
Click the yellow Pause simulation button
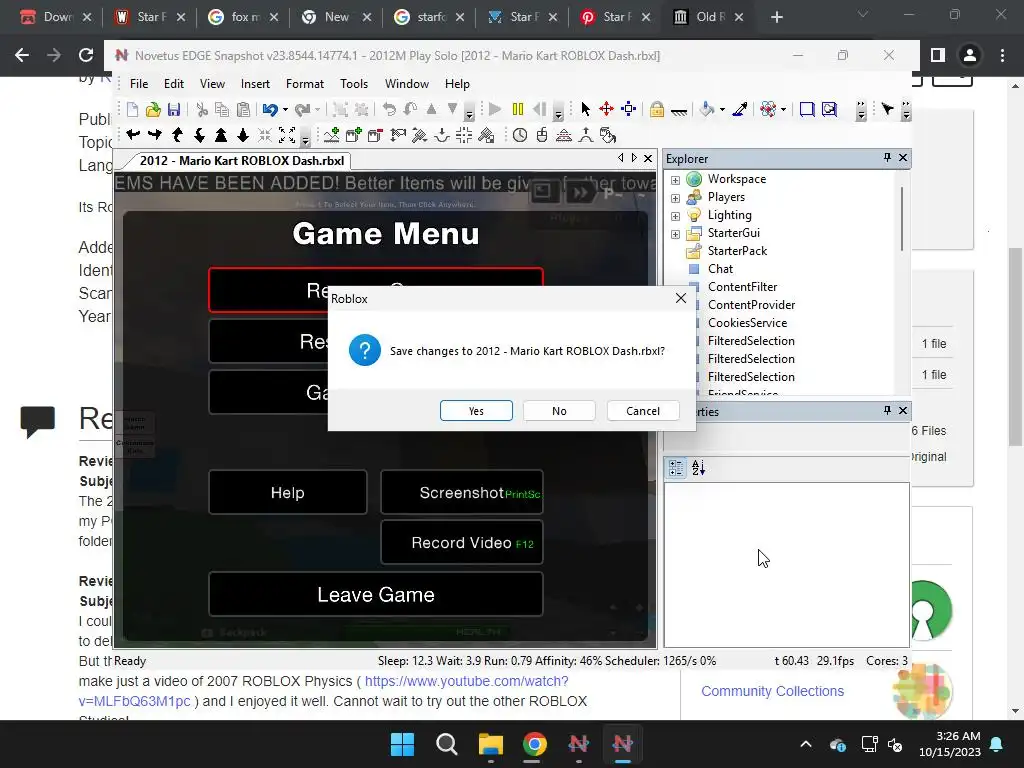click(518, 110)
